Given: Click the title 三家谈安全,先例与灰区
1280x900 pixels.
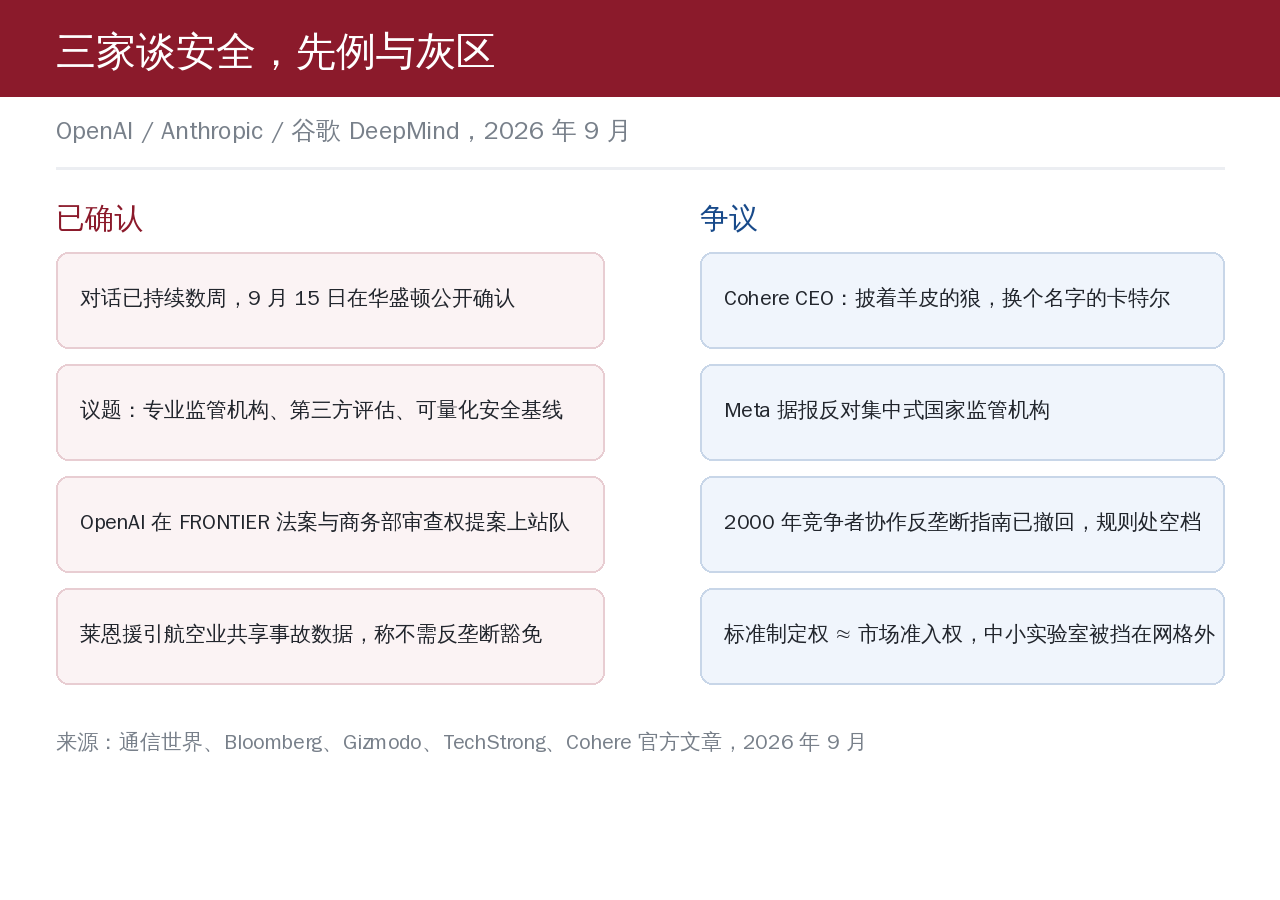Looking at the screenshot, I should click(275, 51).
